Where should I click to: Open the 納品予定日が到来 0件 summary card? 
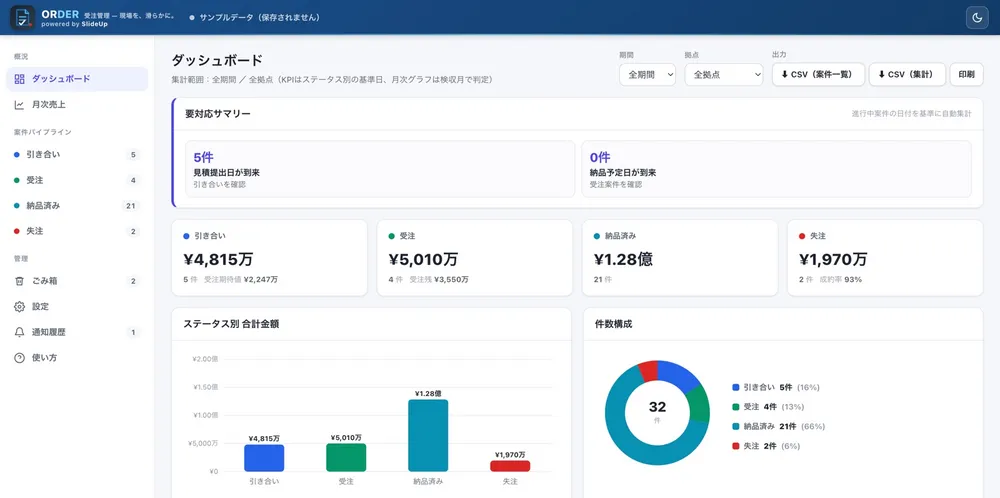point(776,169)
